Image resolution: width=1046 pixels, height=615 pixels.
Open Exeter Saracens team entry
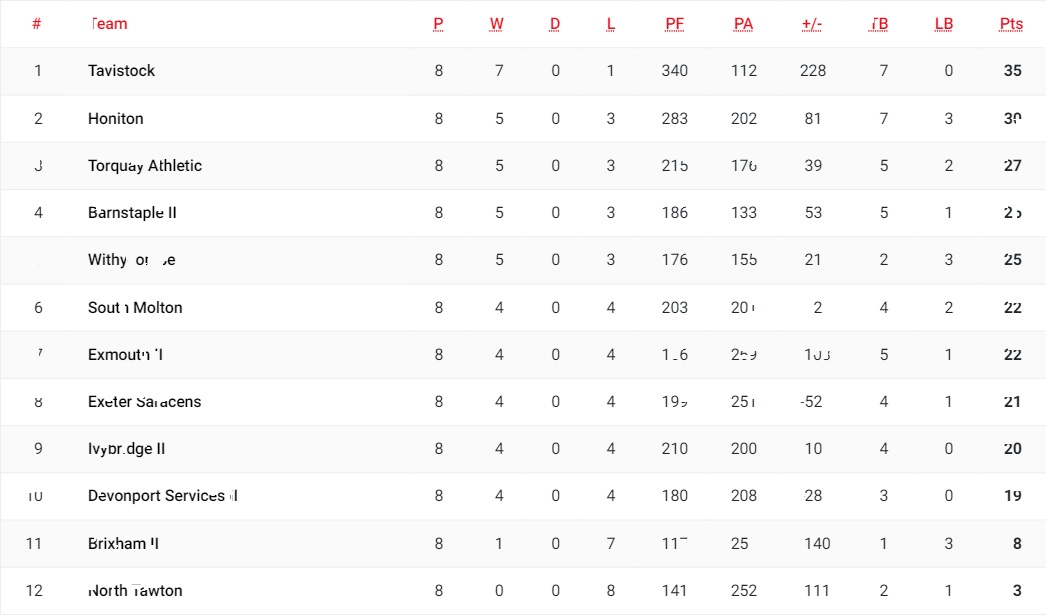tap(144, 402)
